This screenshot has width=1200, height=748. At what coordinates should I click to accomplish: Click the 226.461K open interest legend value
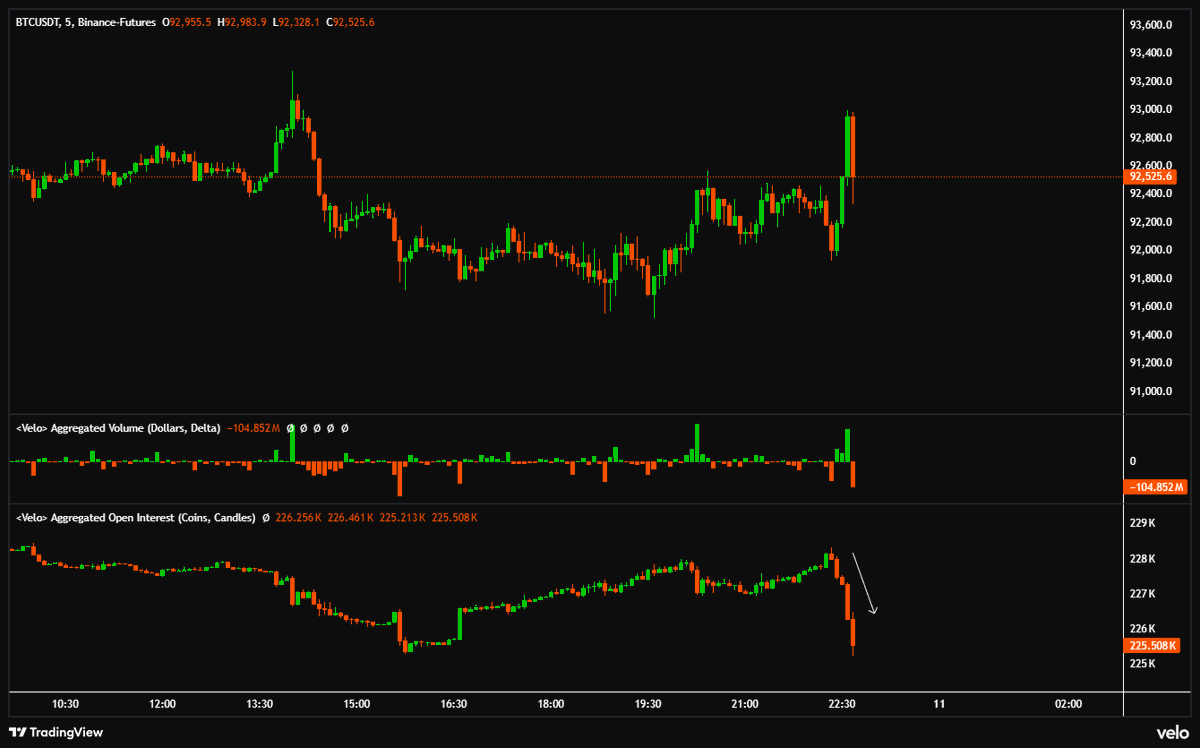pos(351,518)
